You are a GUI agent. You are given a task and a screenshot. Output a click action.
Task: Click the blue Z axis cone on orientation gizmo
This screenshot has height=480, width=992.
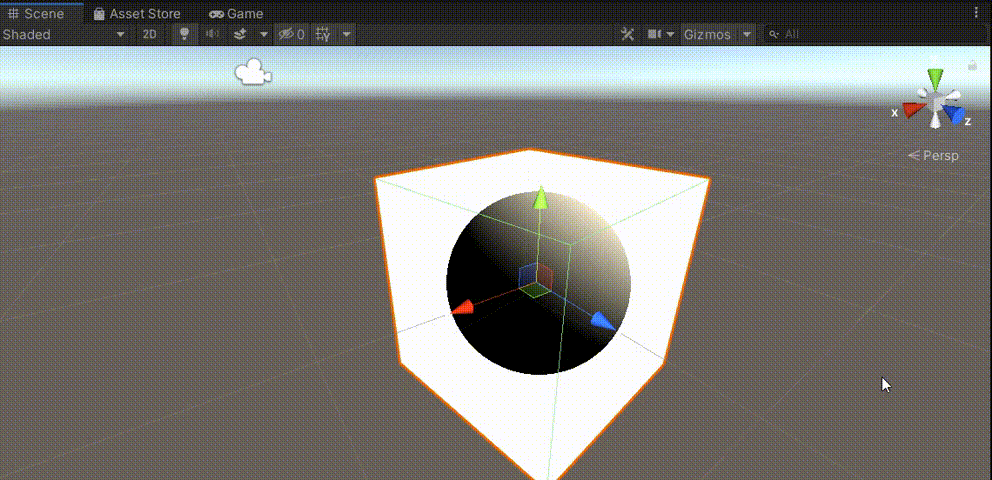953,114
